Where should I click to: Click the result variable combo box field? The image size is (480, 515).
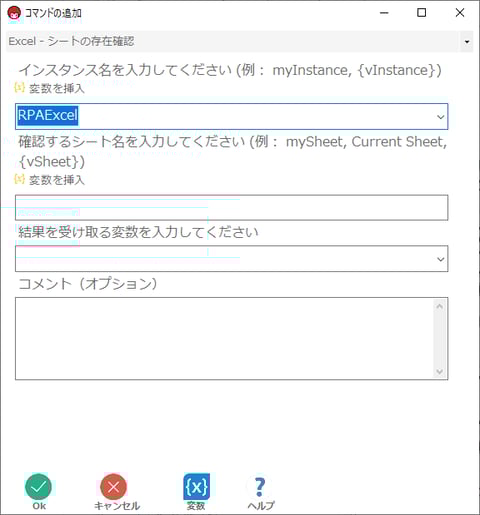(231, 259)
